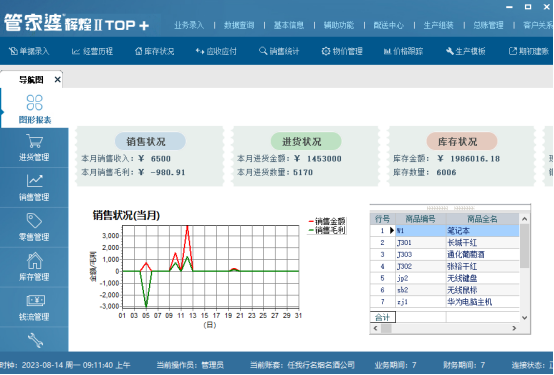554x375 pixels.
Task: Open the 库存管理 house icon
Action: point(34,260)
